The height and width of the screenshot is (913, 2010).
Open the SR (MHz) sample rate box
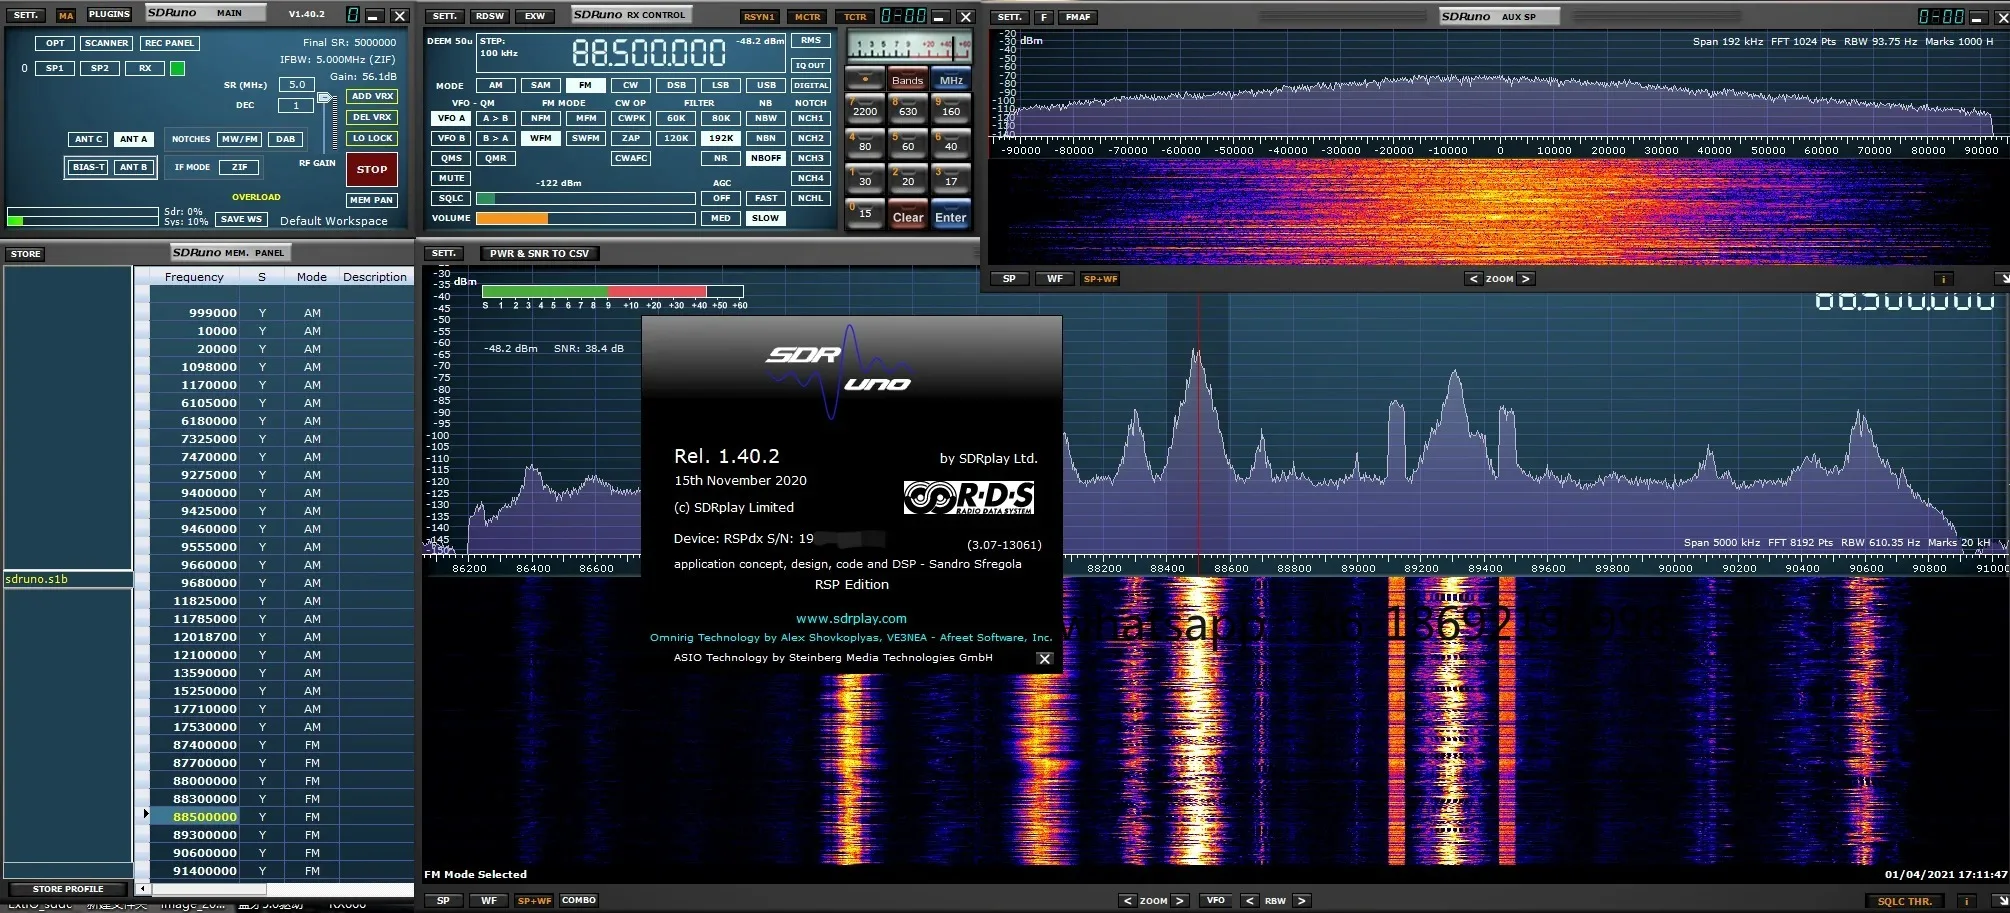pyautogui.click(x=297, y=85)
